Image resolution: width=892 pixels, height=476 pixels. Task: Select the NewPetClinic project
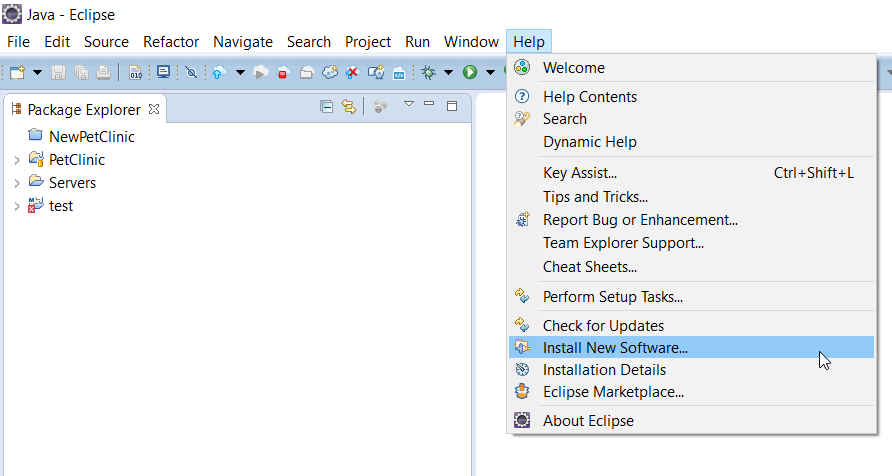[x=92, y=136]
